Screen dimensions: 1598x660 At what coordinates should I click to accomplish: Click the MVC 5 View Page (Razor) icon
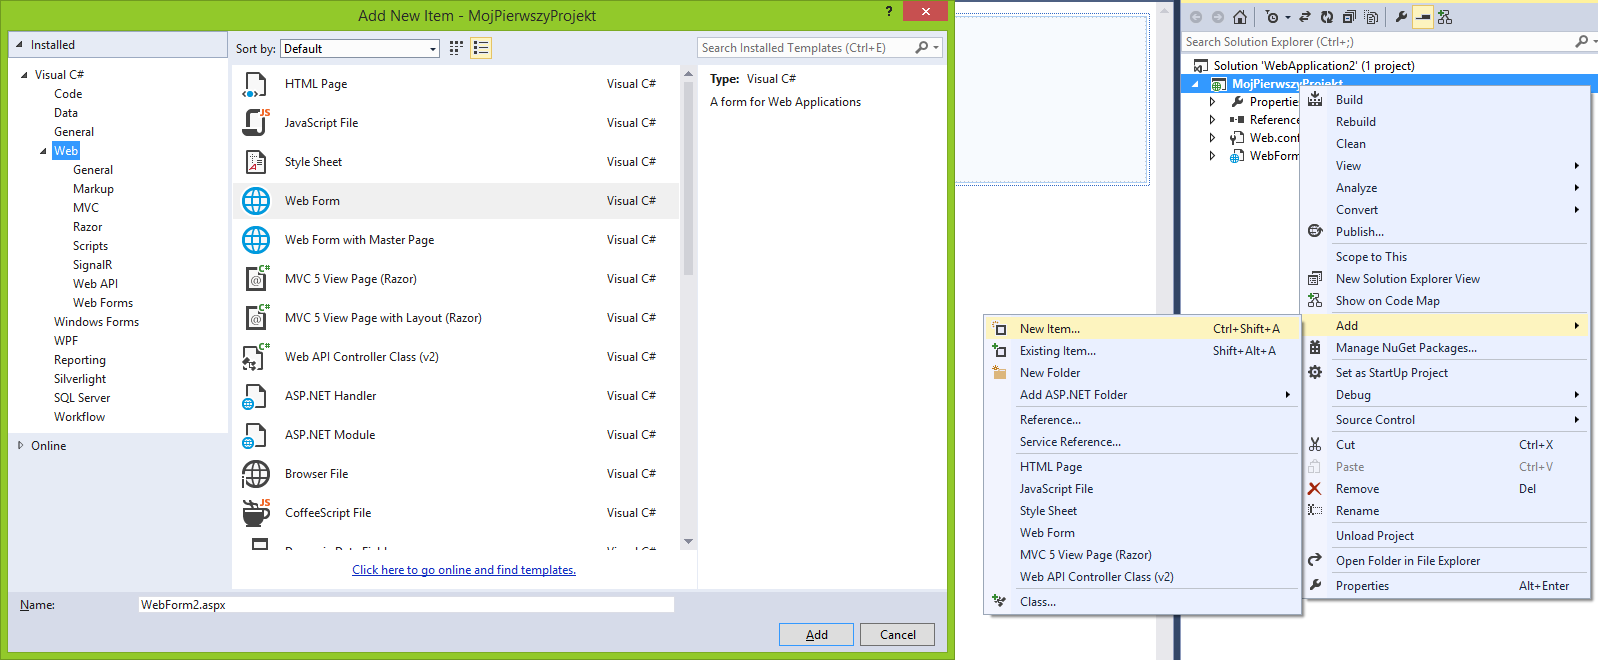[x=257, y=279]
